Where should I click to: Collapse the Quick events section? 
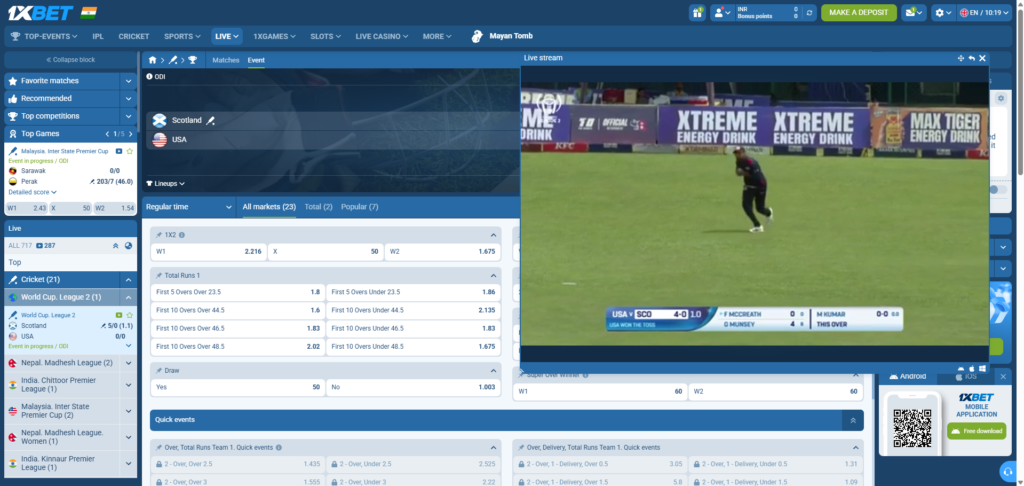point(852,420)
